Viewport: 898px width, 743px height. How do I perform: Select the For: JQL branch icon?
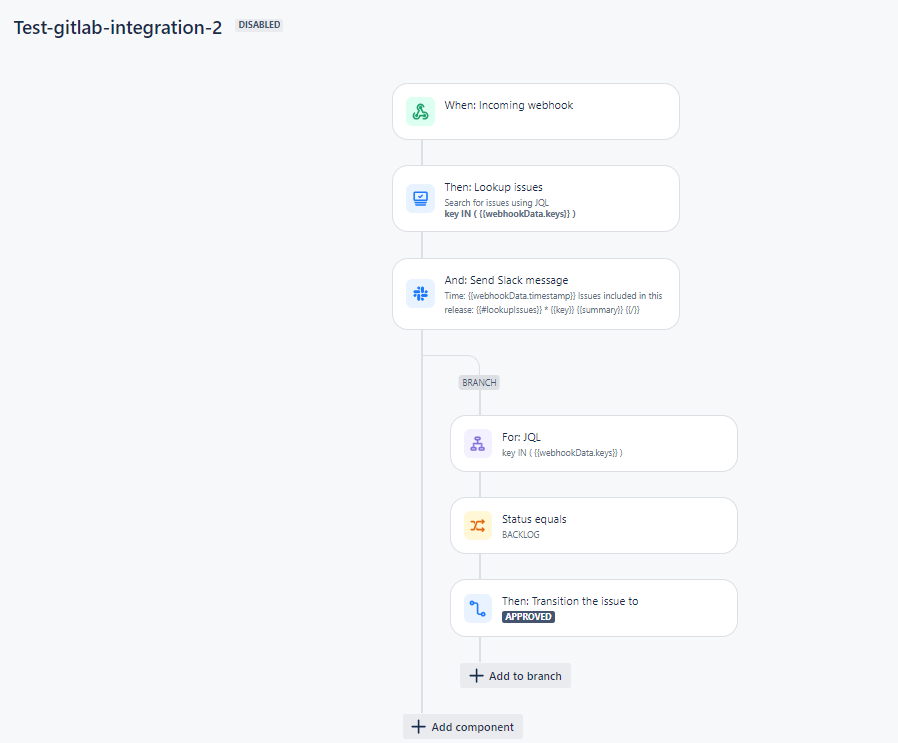(478, 443)
